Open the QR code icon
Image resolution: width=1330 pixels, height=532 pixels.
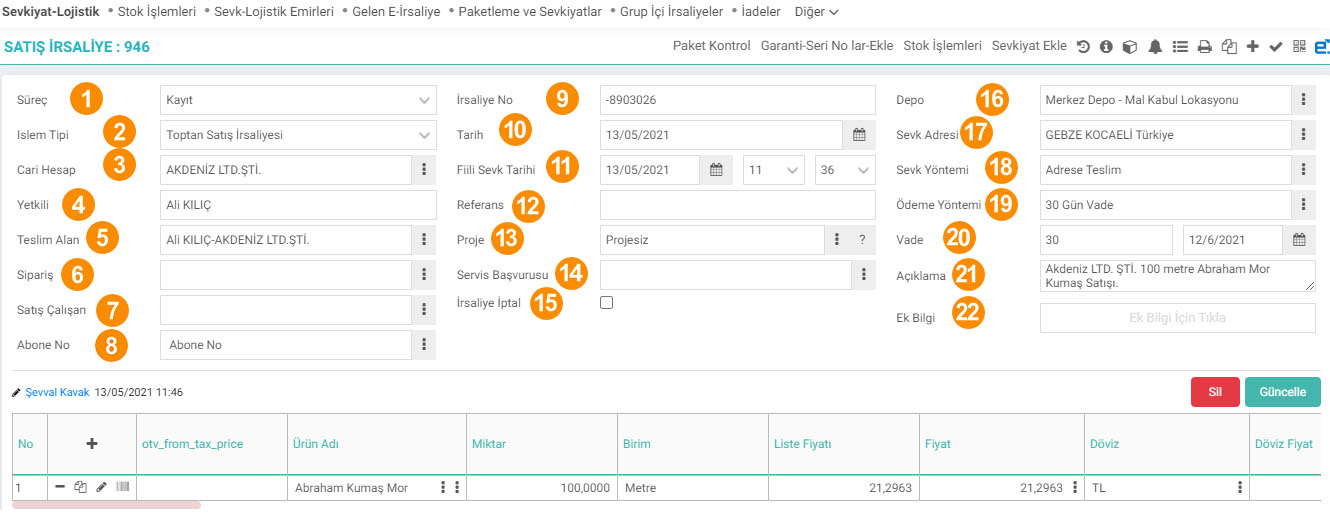coord(1299,46)
